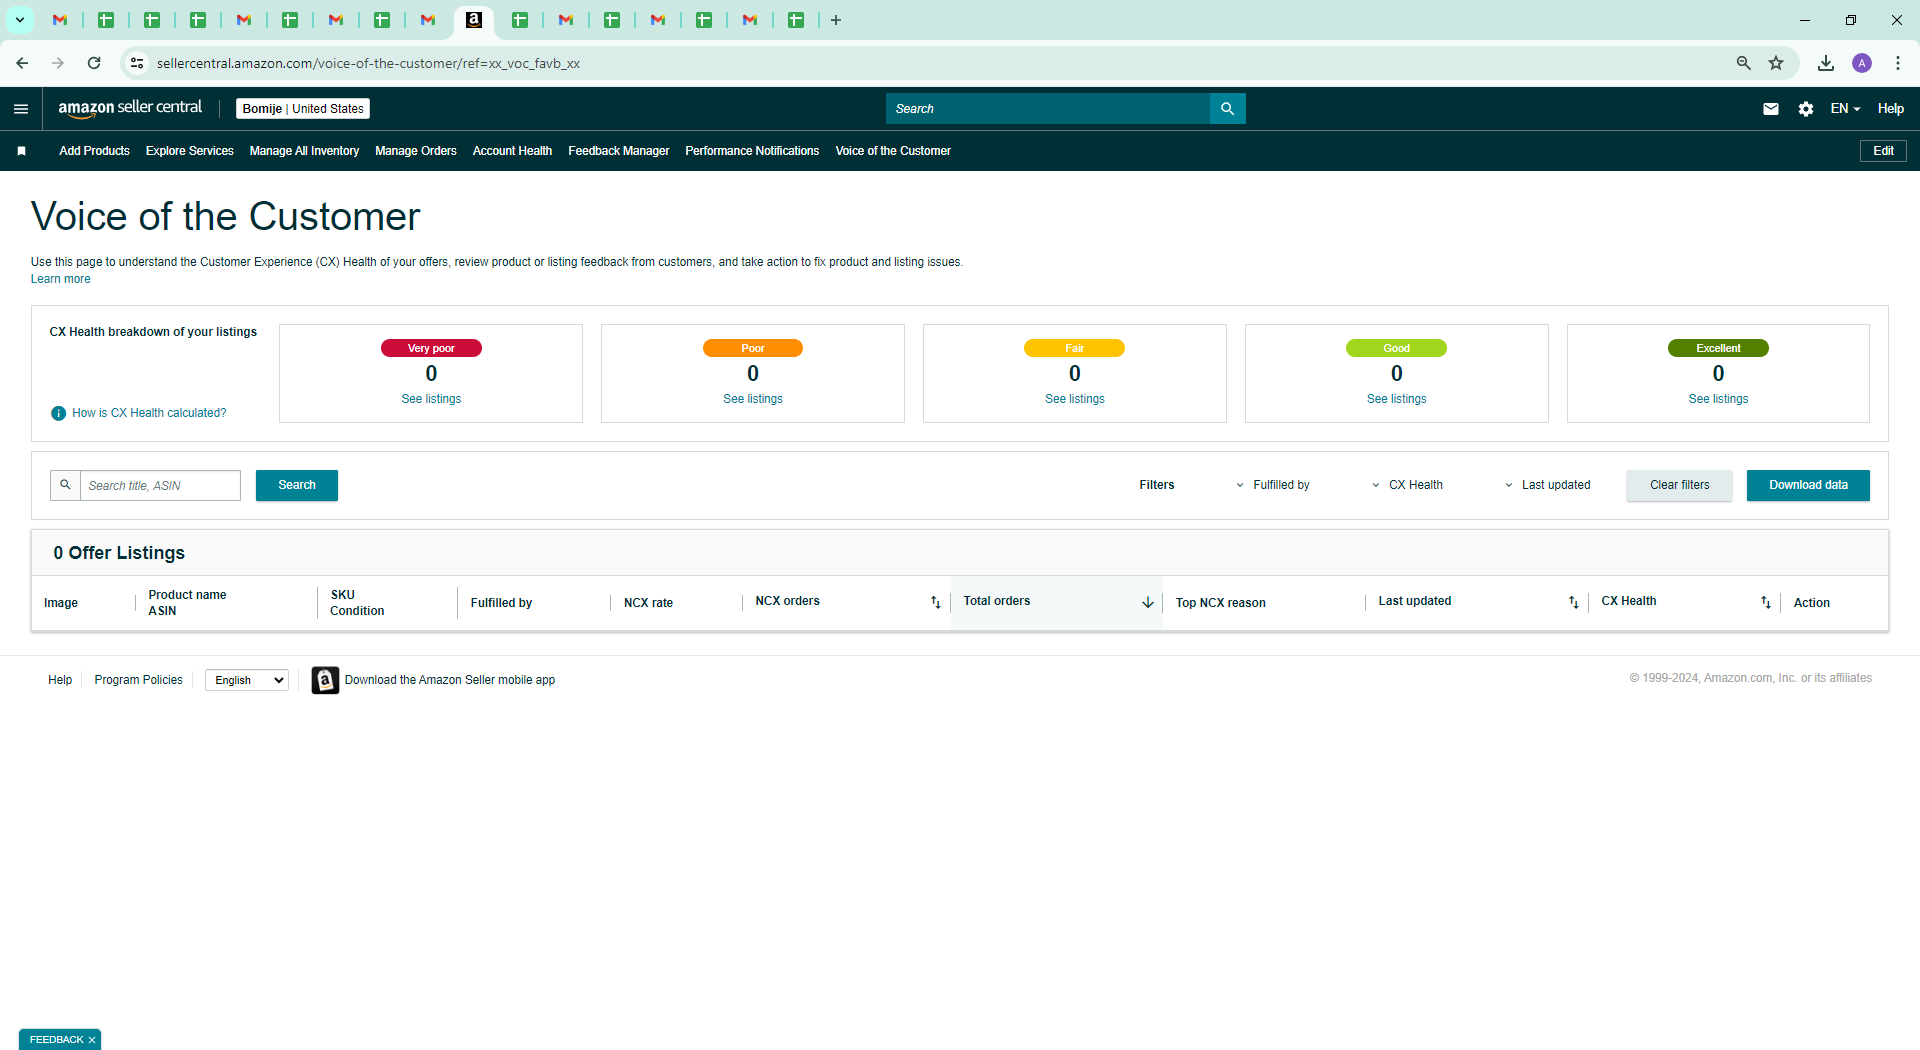Screen dimensions: 1920x1050
Task: Sort by Total orders down arrow
Action: pyautogui.click(x=1148, y=602)
